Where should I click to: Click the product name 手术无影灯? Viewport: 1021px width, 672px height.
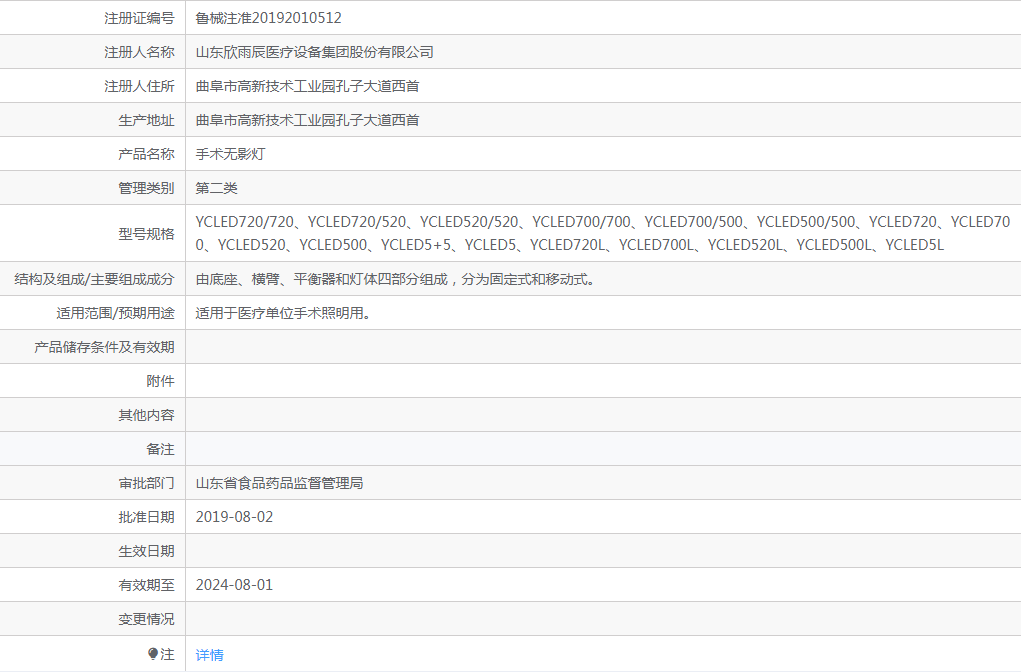(x=230, y=154)
